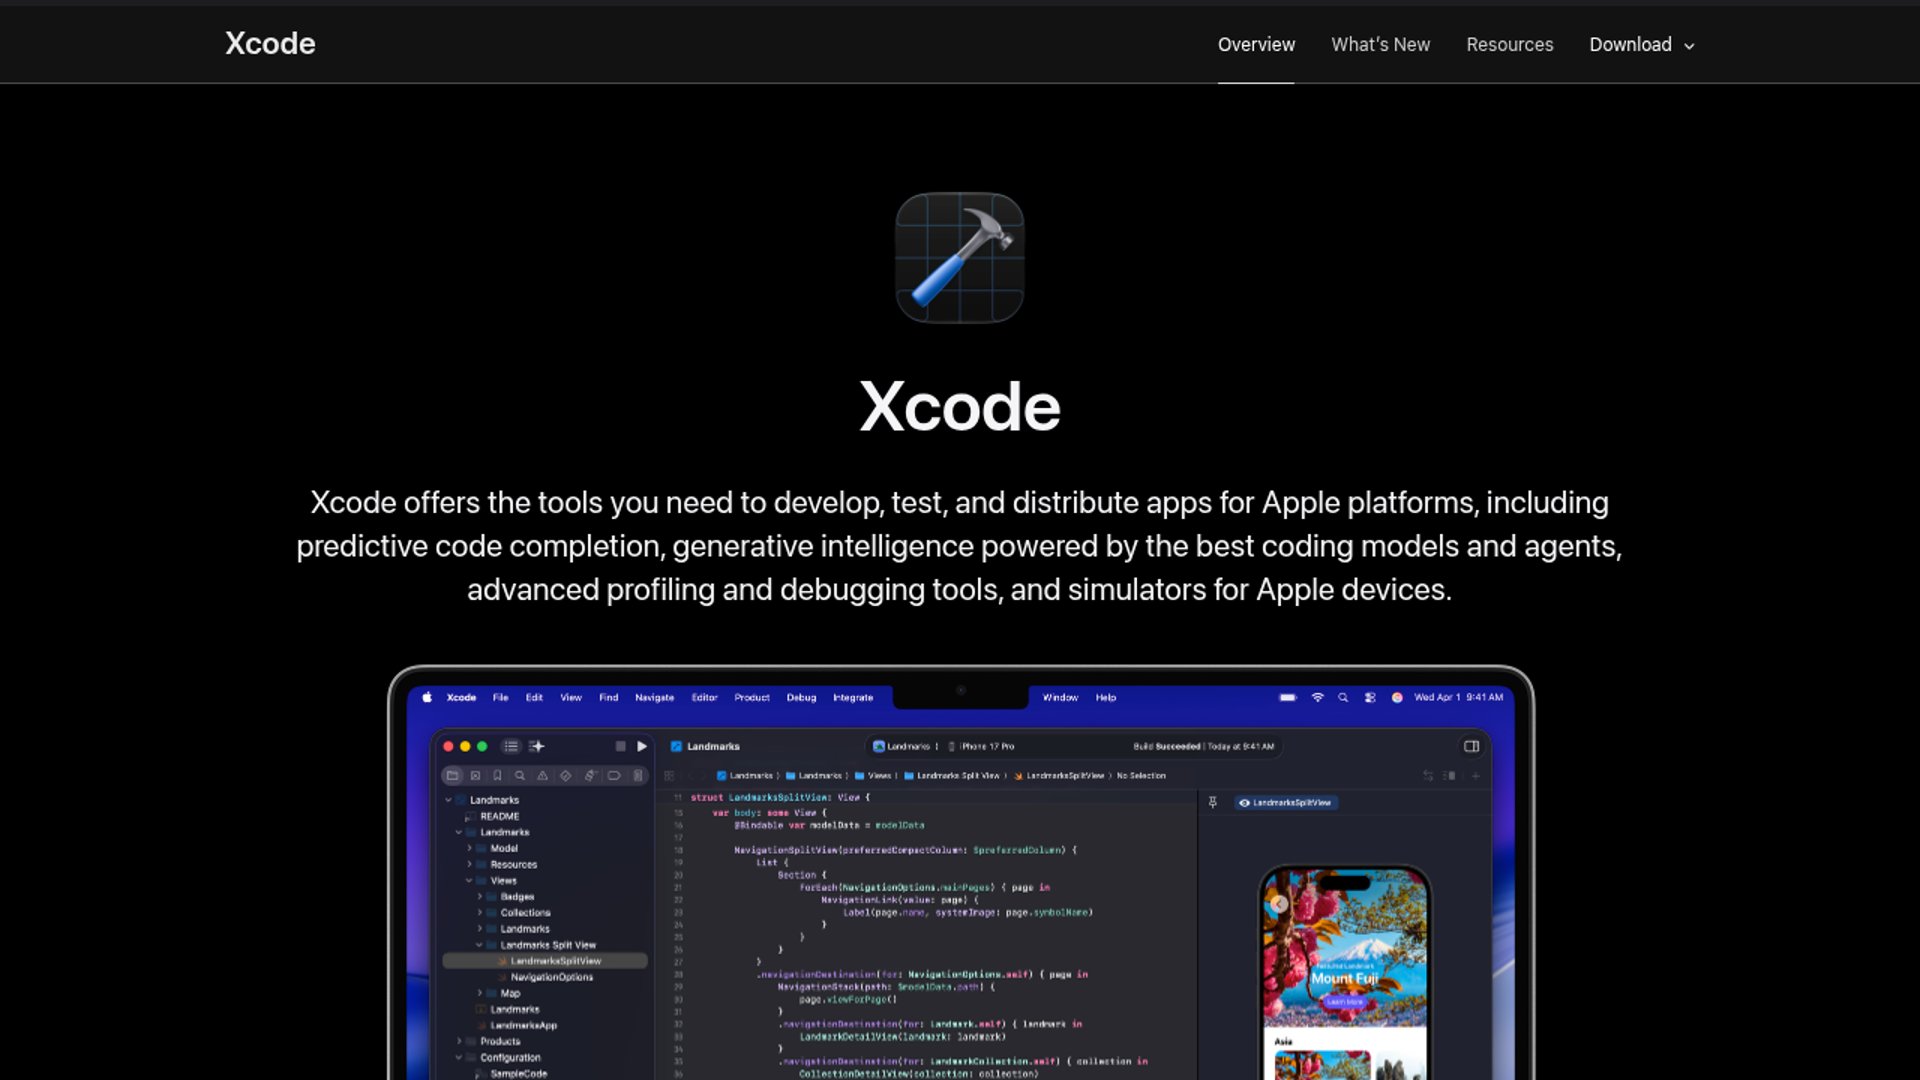Click the Siri icon in menu bar
Image resolution: width=1920 pixels, height=1080 pixels.
click(1397, 697)
